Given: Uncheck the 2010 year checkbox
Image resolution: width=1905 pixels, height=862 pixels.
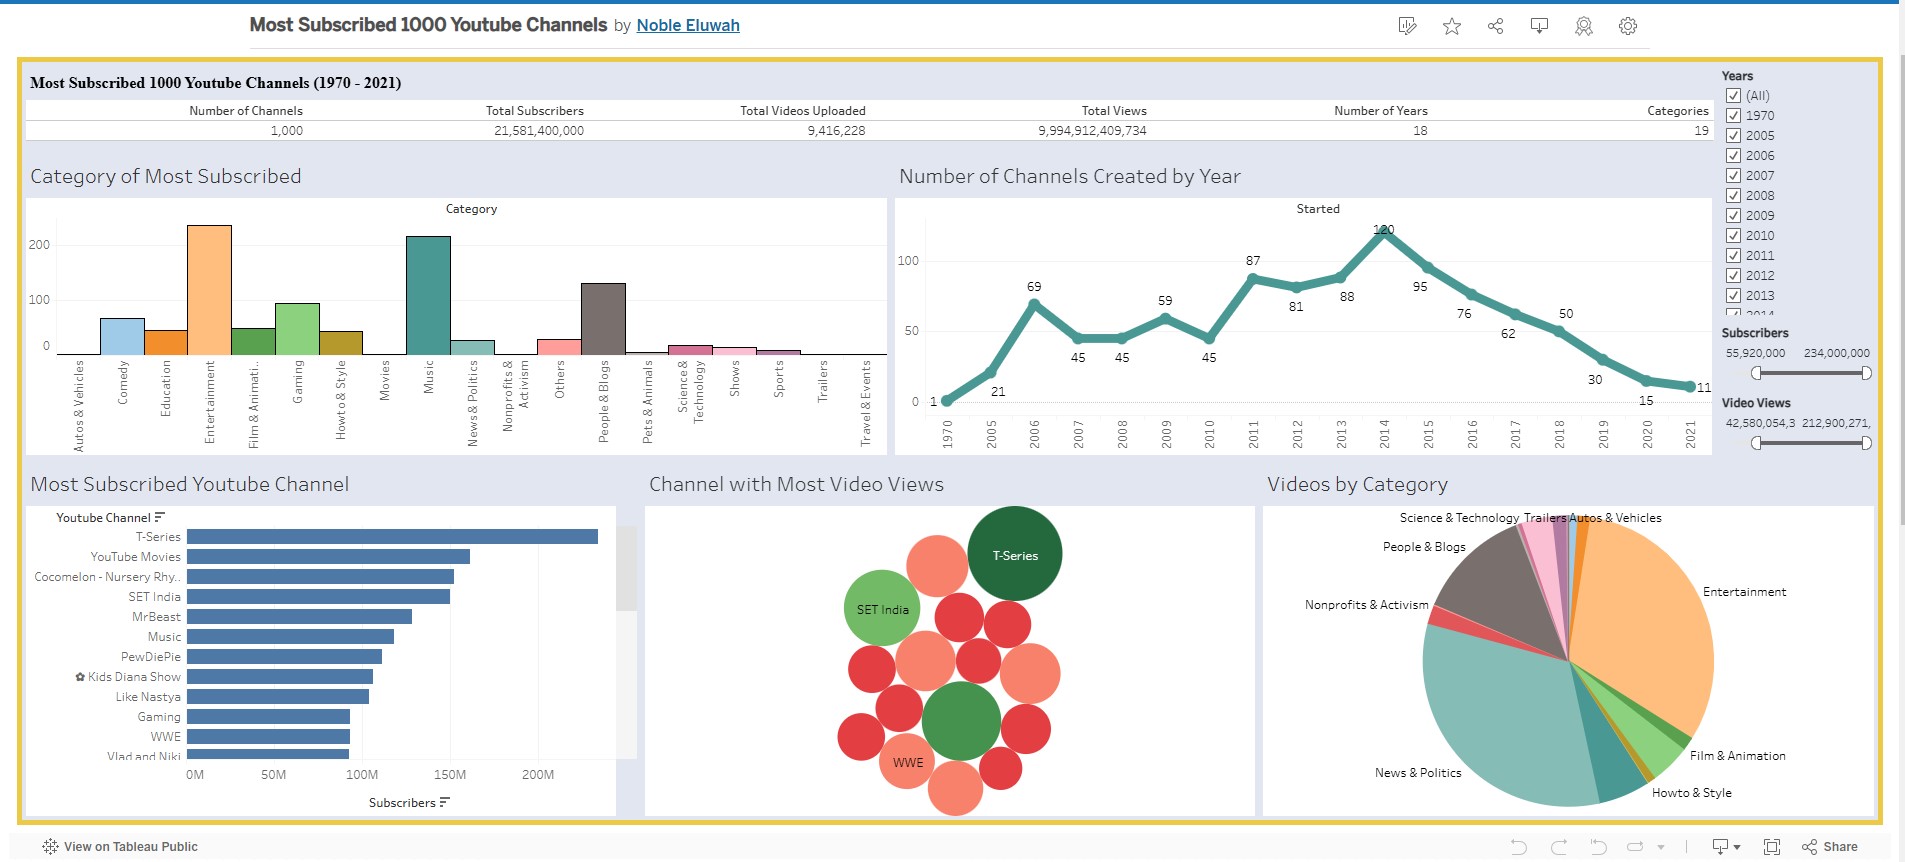Looking at the screenshot, I should coord(1734,236).
